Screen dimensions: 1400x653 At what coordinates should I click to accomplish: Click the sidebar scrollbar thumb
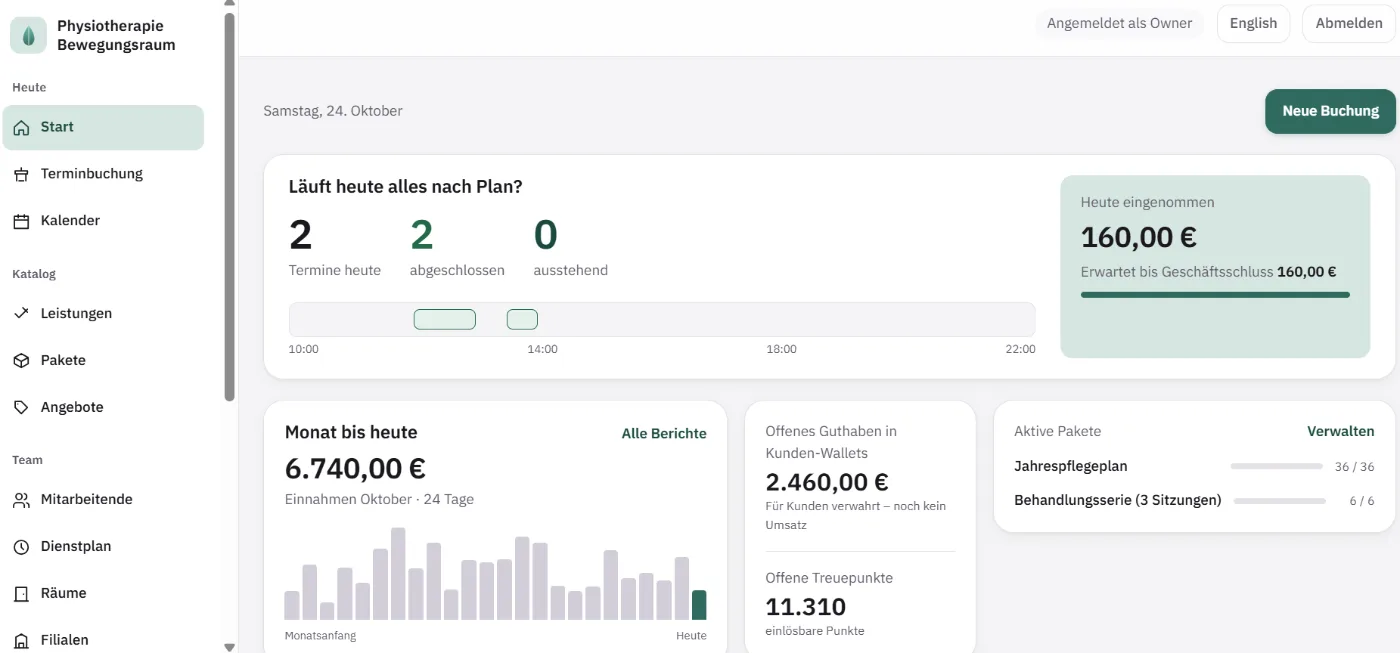coord(230,205)
